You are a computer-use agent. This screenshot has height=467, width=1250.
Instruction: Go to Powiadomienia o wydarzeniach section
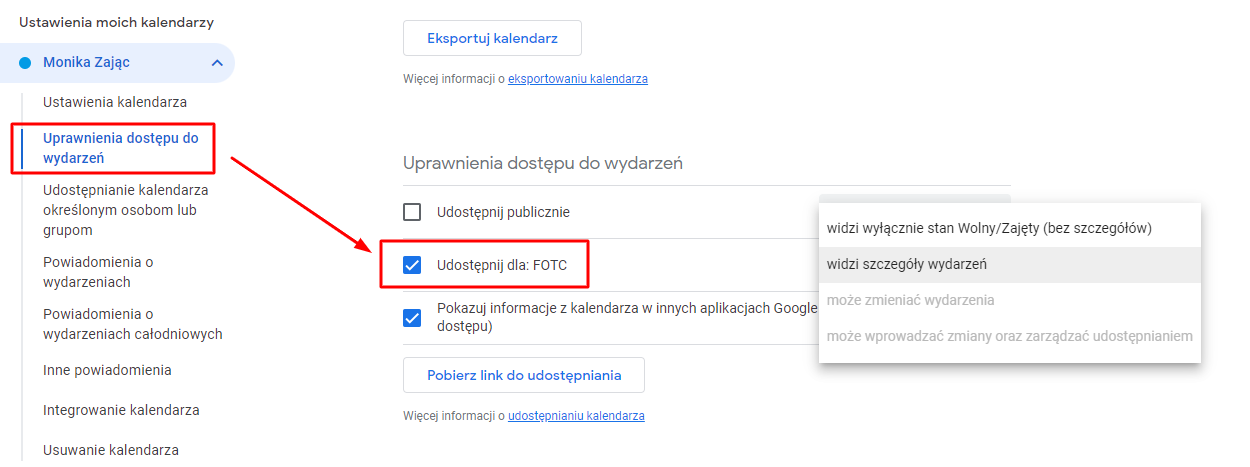click(98, 272)
